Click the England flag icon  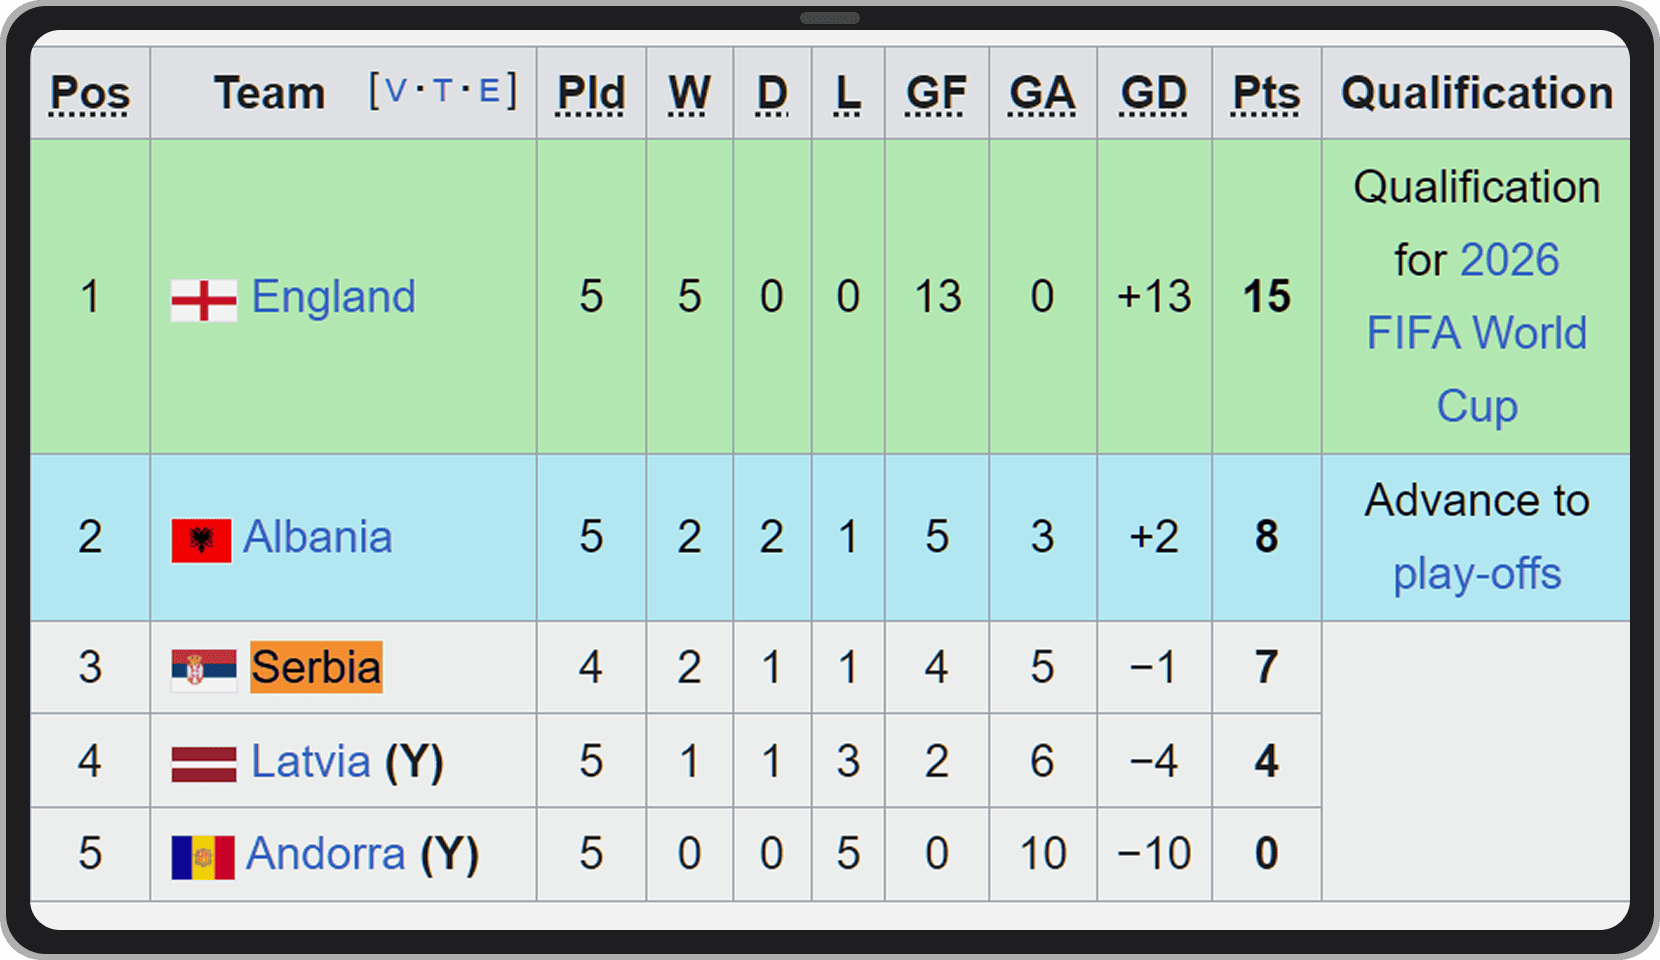pos(204,299)
